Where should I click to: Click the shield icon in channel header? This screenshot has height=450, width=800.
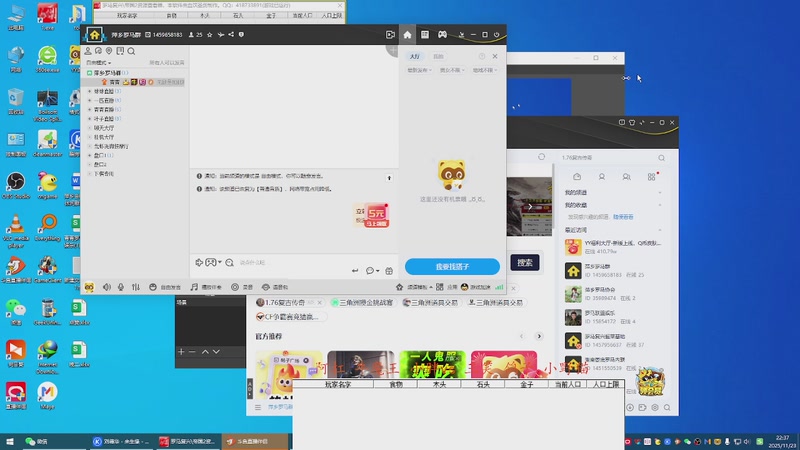tap(241, 35)
